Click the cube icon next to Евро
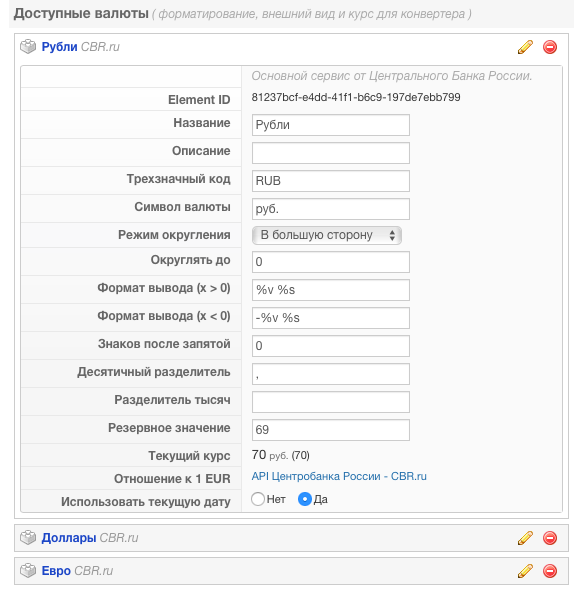This screenshot has width=585, height=594. [x=28, y=571]
